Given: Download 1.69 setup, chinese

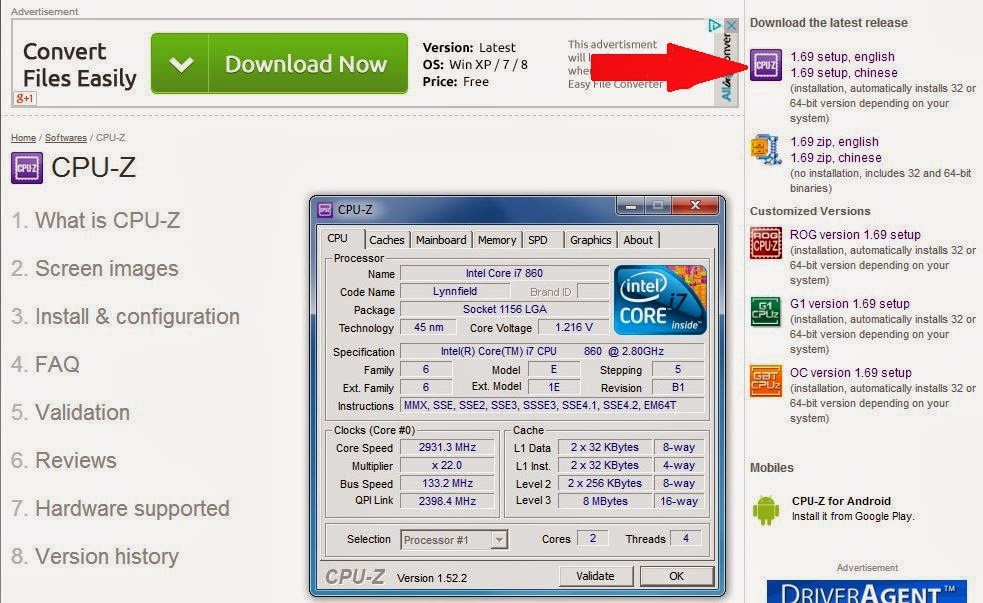Looking at the screenshot, I should click(x=843, y=73).
